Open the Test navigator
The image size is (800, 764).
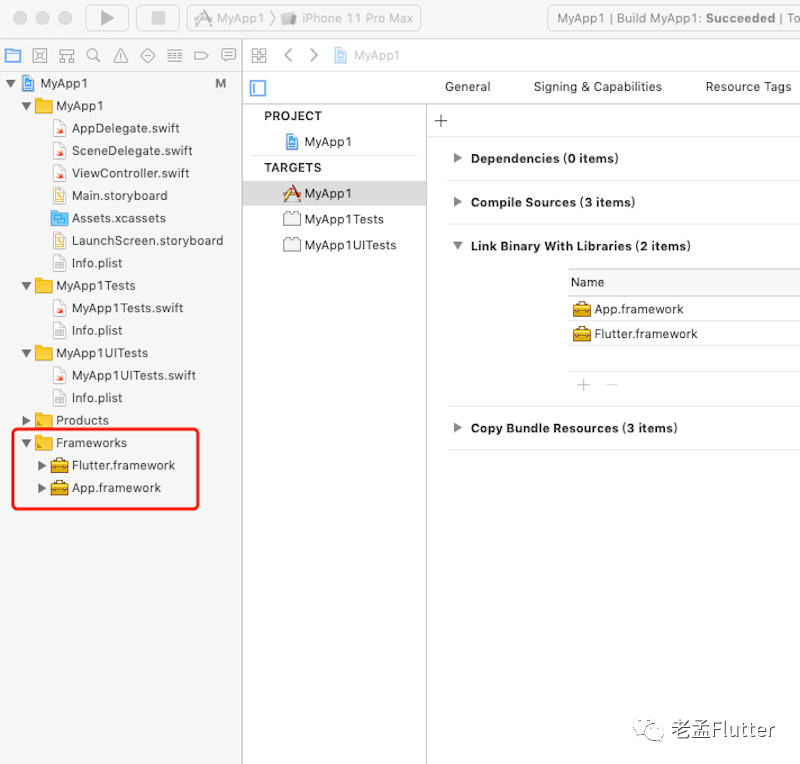[x=147, y=55]
